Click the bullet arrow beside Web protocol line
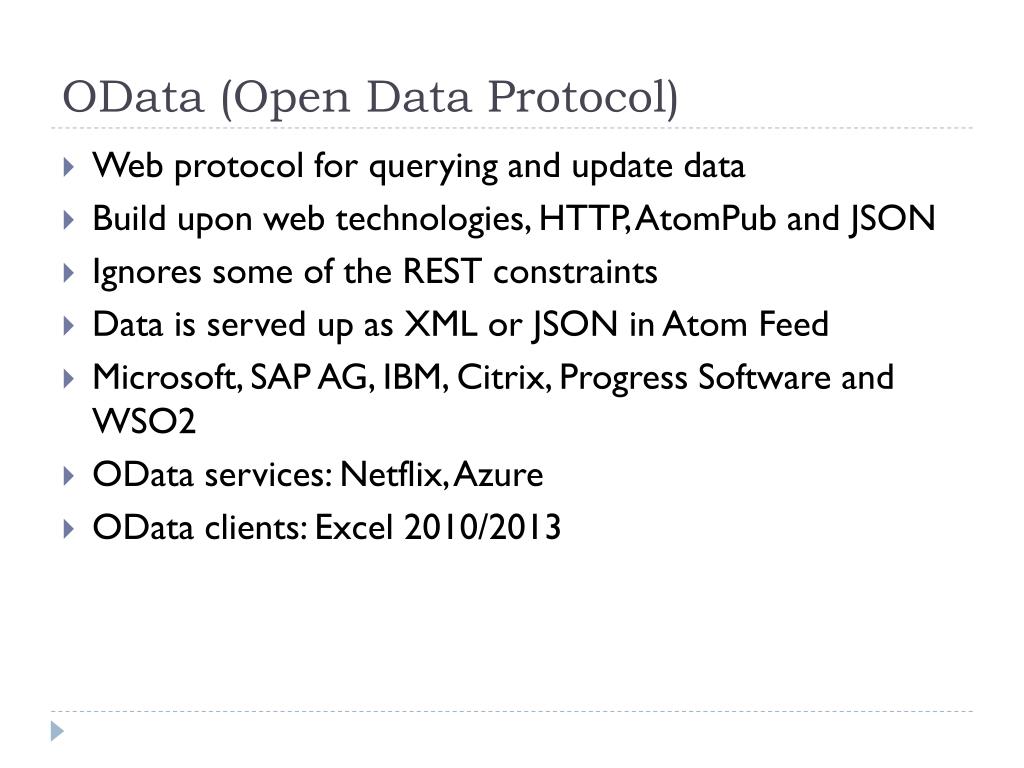Viewport: 1024px width, 768px height. [69, 167]
